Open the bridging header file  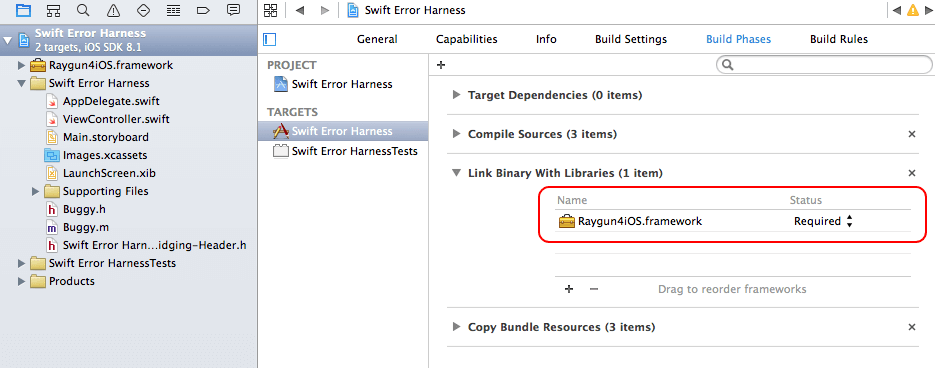pyautogui.click(x=154, y=245)
